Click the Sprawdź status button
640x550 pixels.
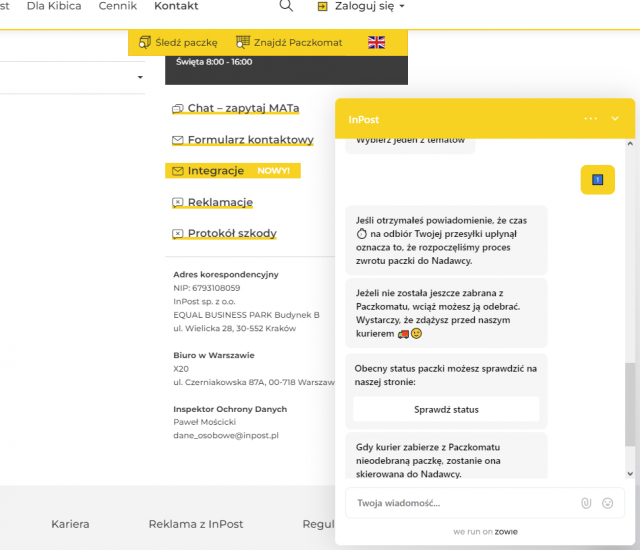pos(446,409)
